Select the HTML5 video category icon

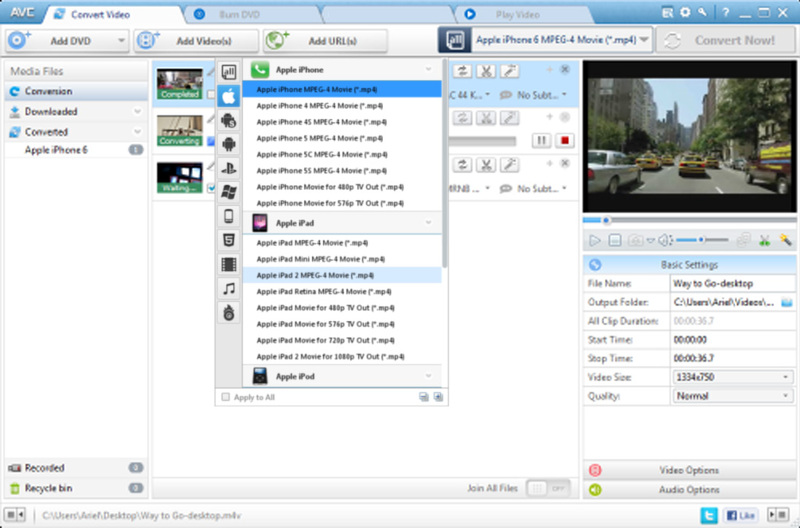[x=229, y=240]
